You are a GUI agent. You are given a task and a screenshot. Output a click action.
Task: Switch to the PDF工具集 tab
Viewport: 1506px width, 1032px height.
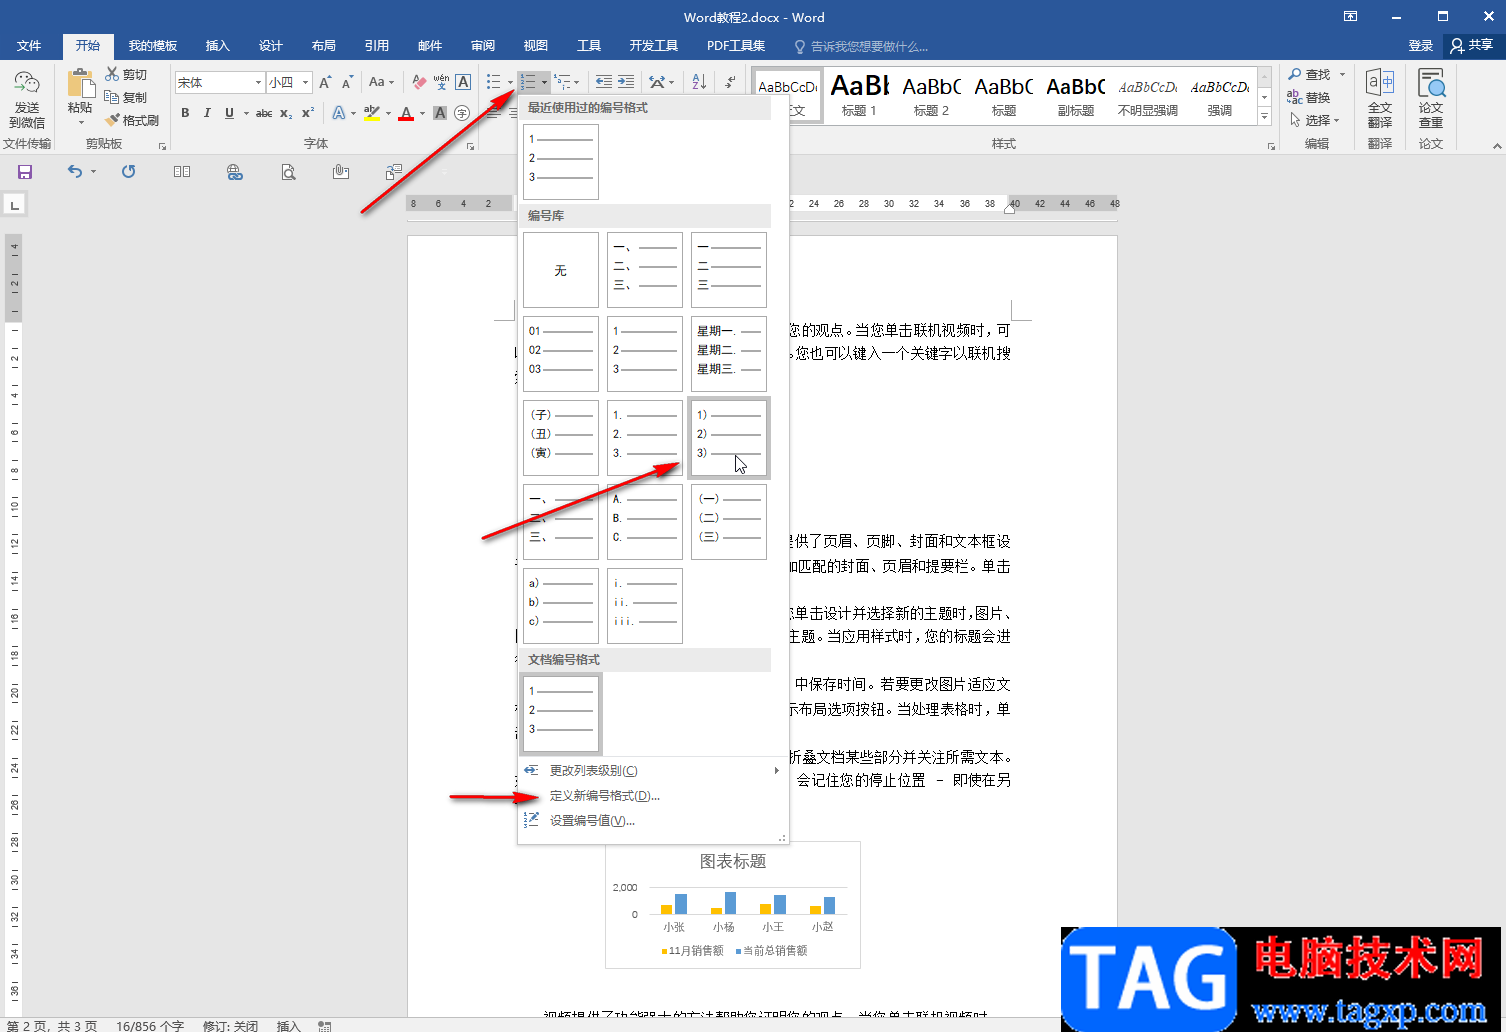point(736,46)
